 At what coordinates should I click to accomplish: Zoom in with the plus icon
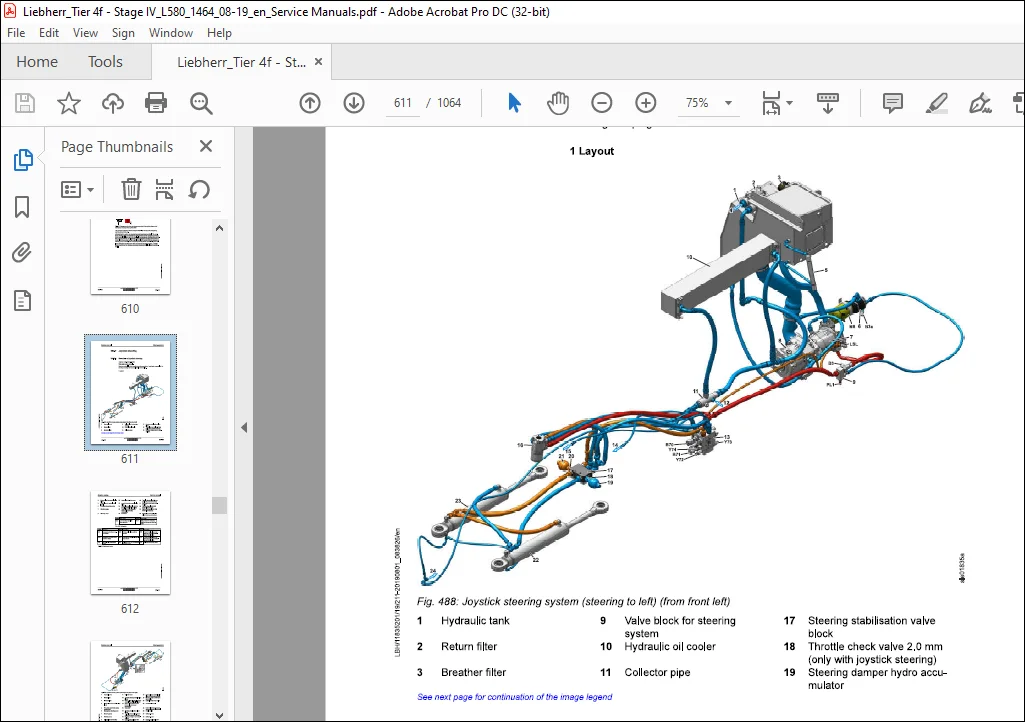click(645, 103)
